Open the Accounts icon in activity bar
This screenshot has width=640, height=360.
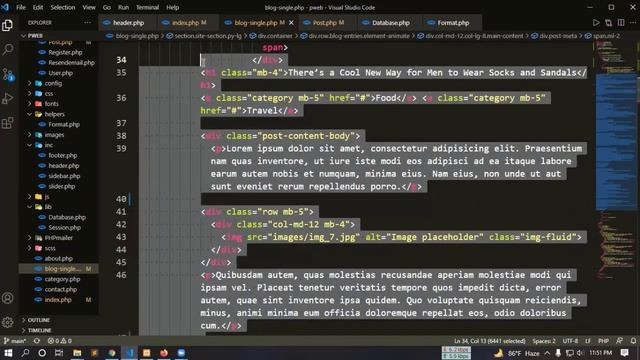tap(7, 298)
